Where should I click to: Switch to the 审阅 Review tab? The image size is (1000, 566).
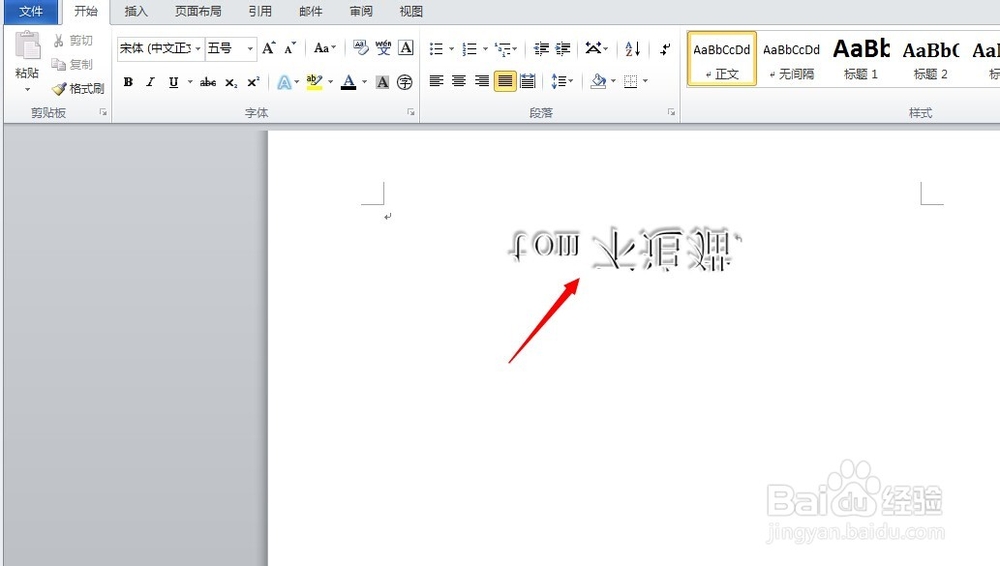pyautogui.click(x=361, y=11)
